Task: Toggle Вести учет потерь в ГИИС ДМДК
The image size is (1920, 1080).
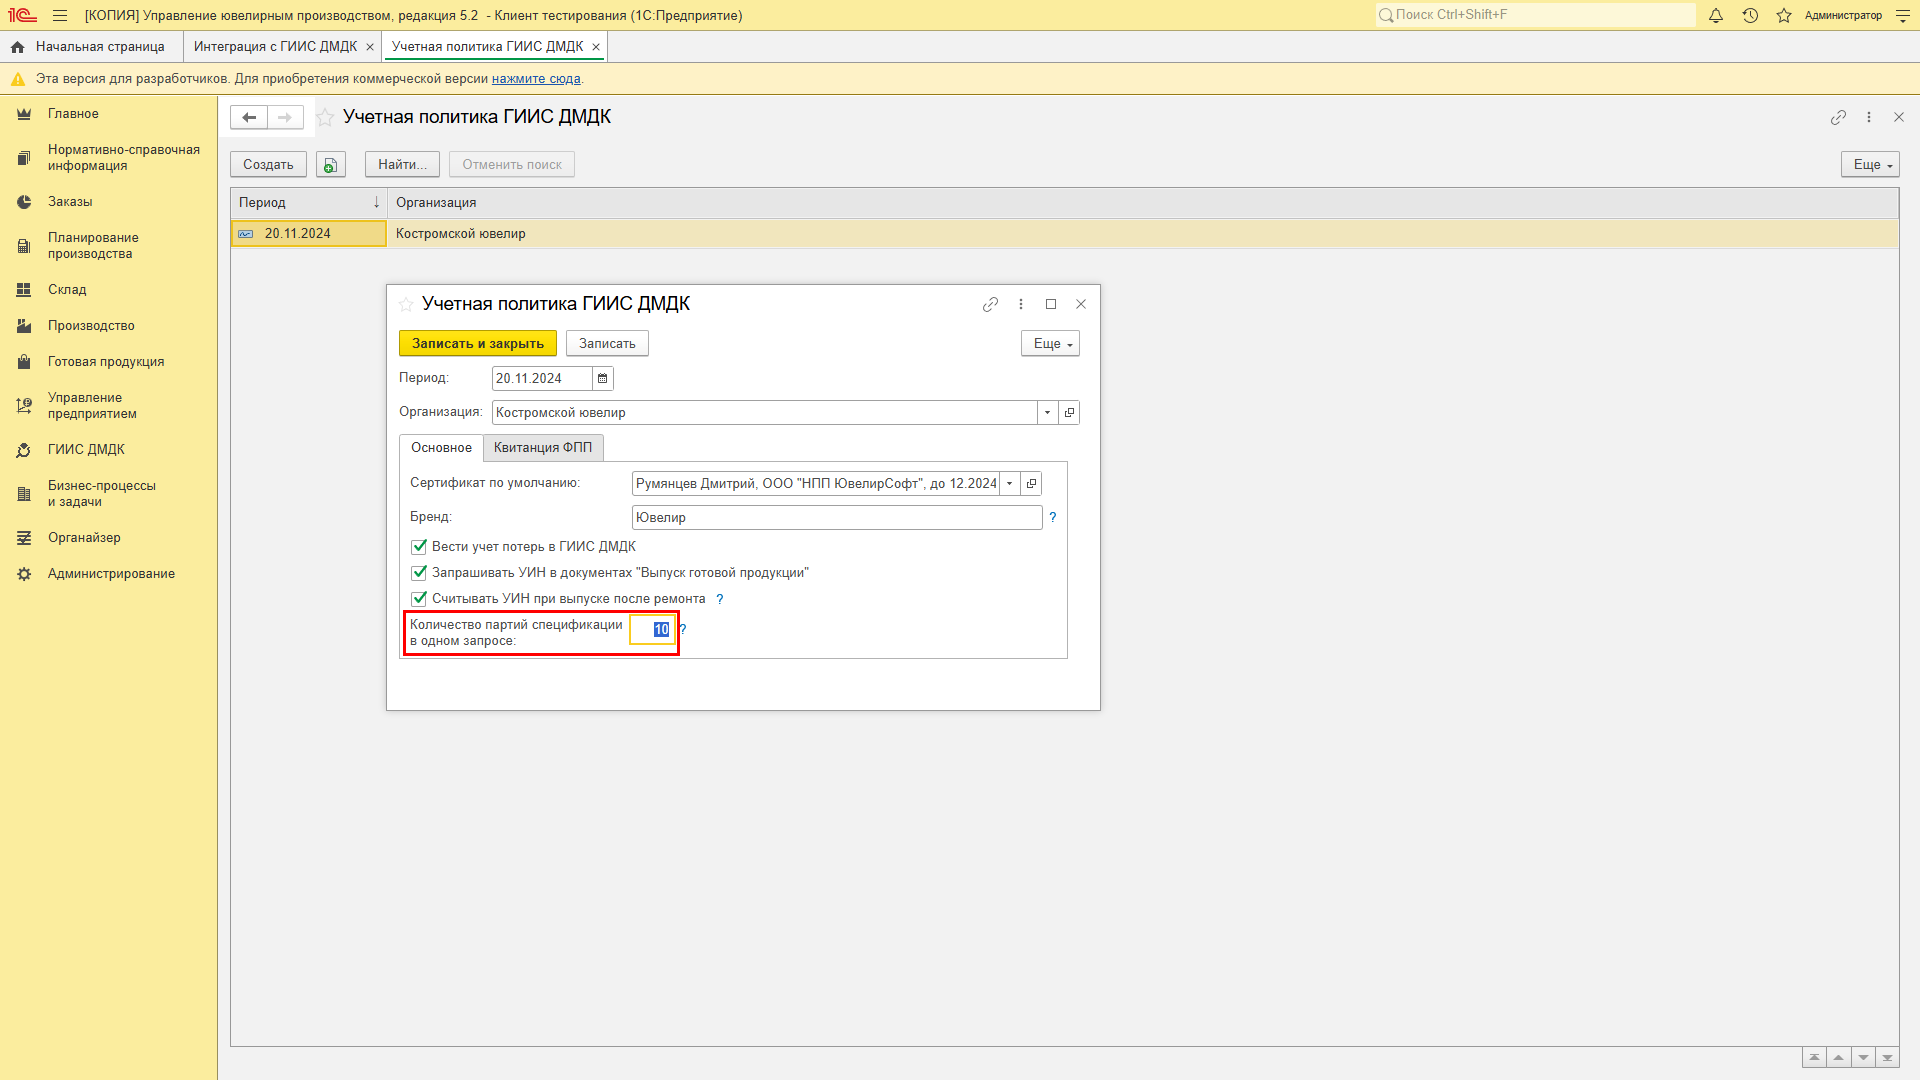Action: 419,547
